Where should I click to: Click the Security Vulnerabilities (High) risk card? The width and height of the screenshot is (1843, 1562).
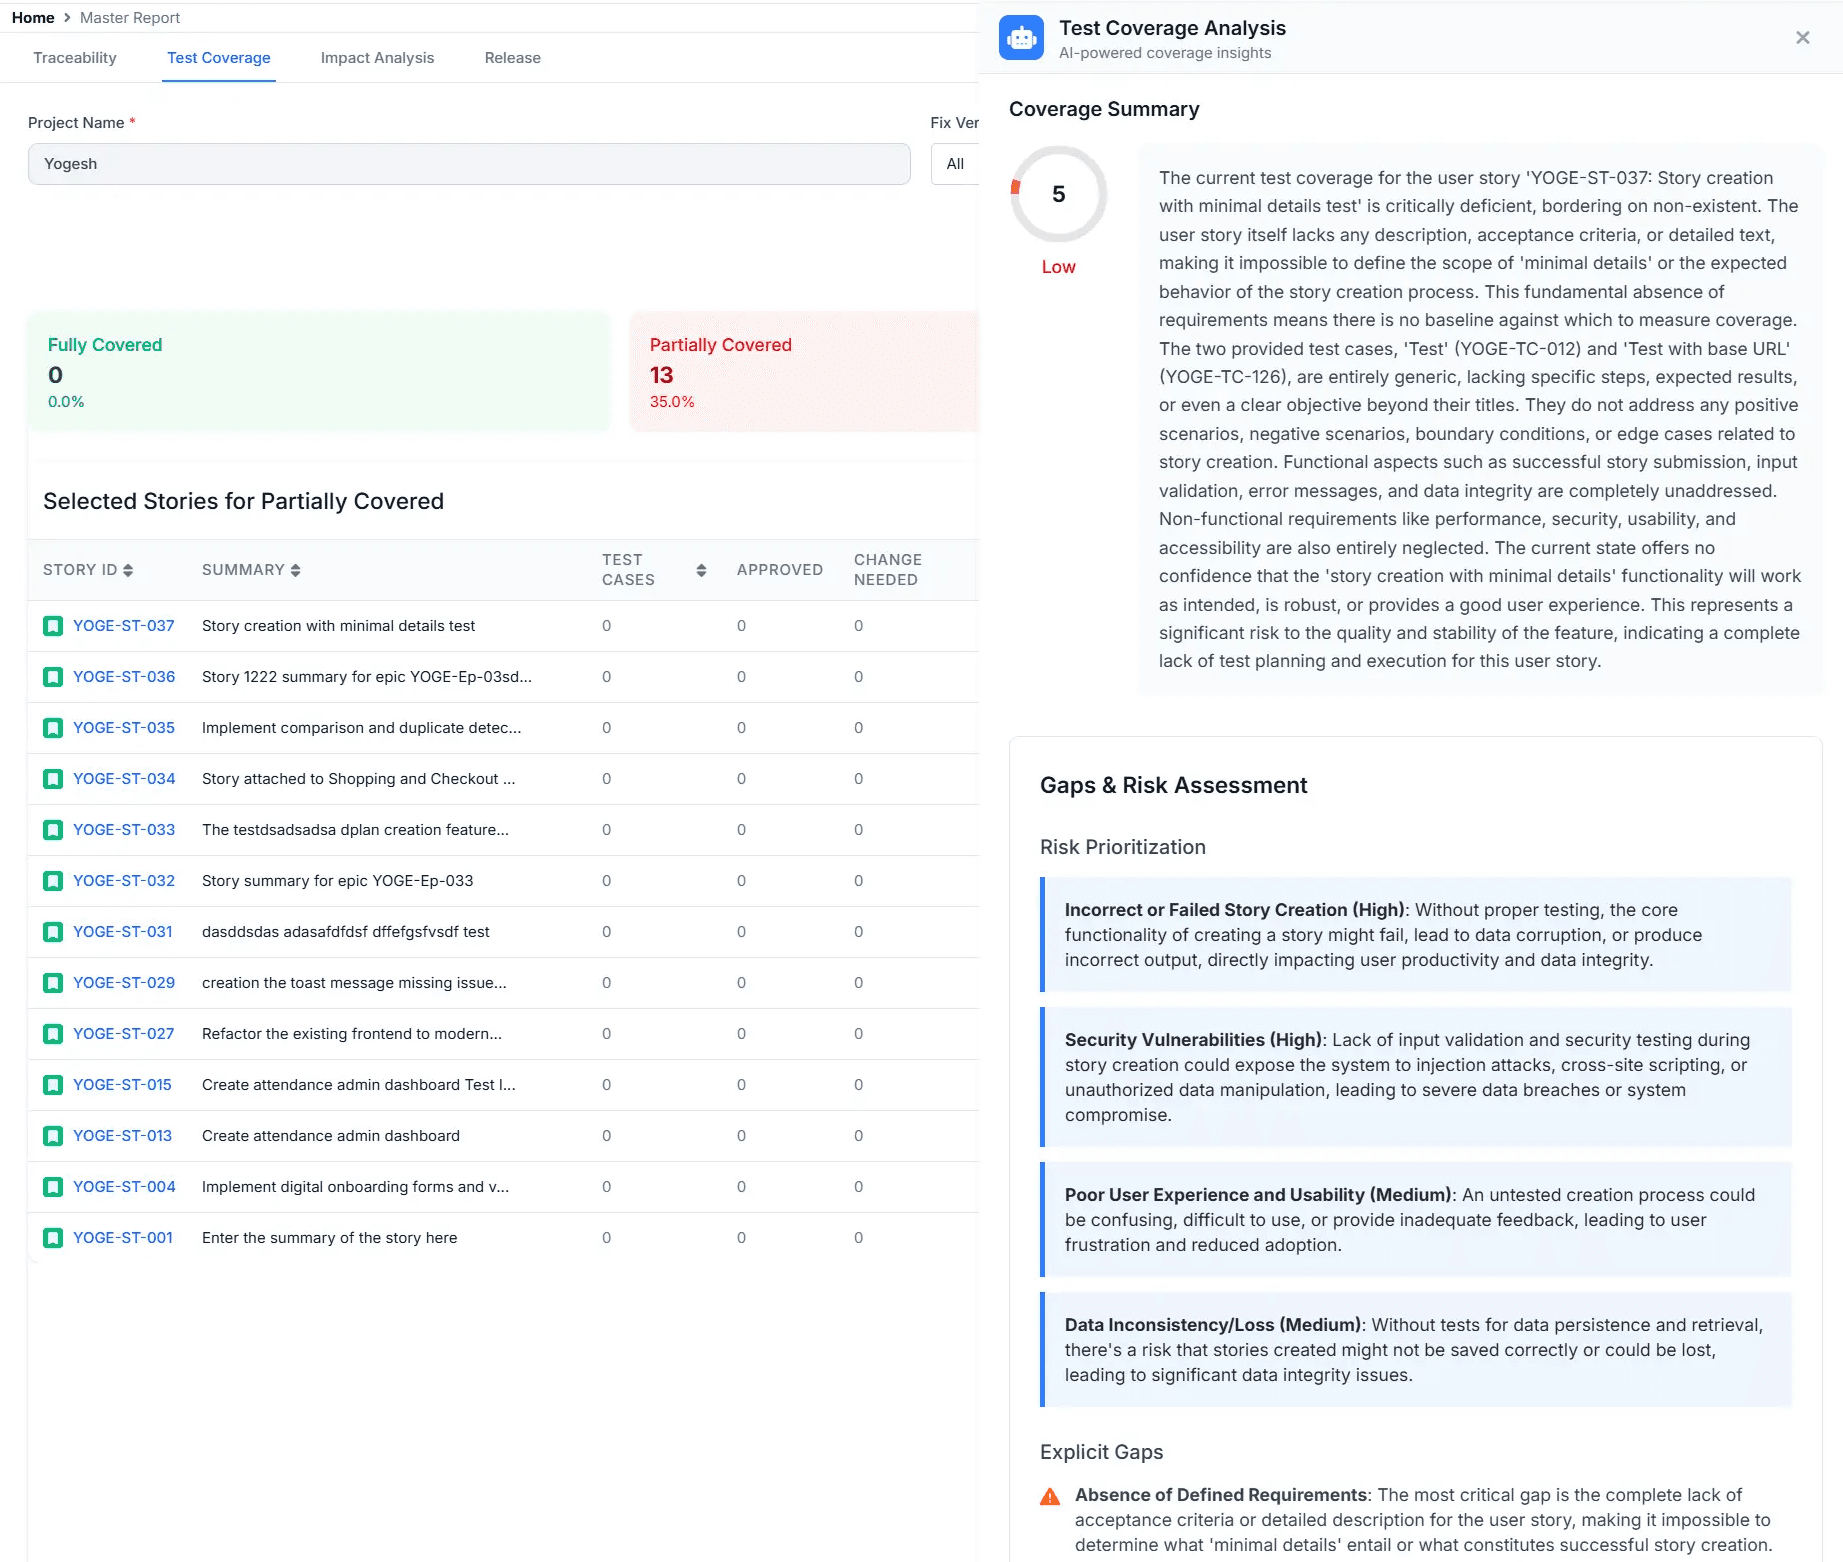click(1416, 1077)
